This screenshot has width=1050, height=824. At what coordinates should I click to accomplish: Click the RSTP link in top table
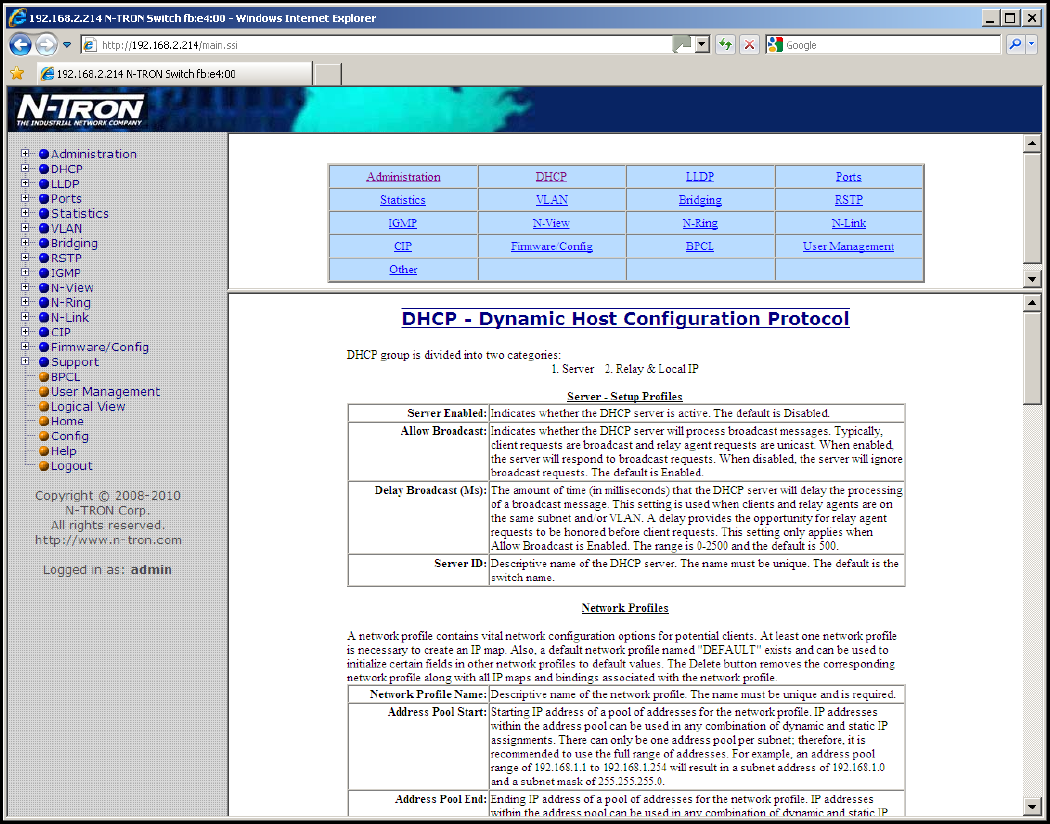[848, 199]
